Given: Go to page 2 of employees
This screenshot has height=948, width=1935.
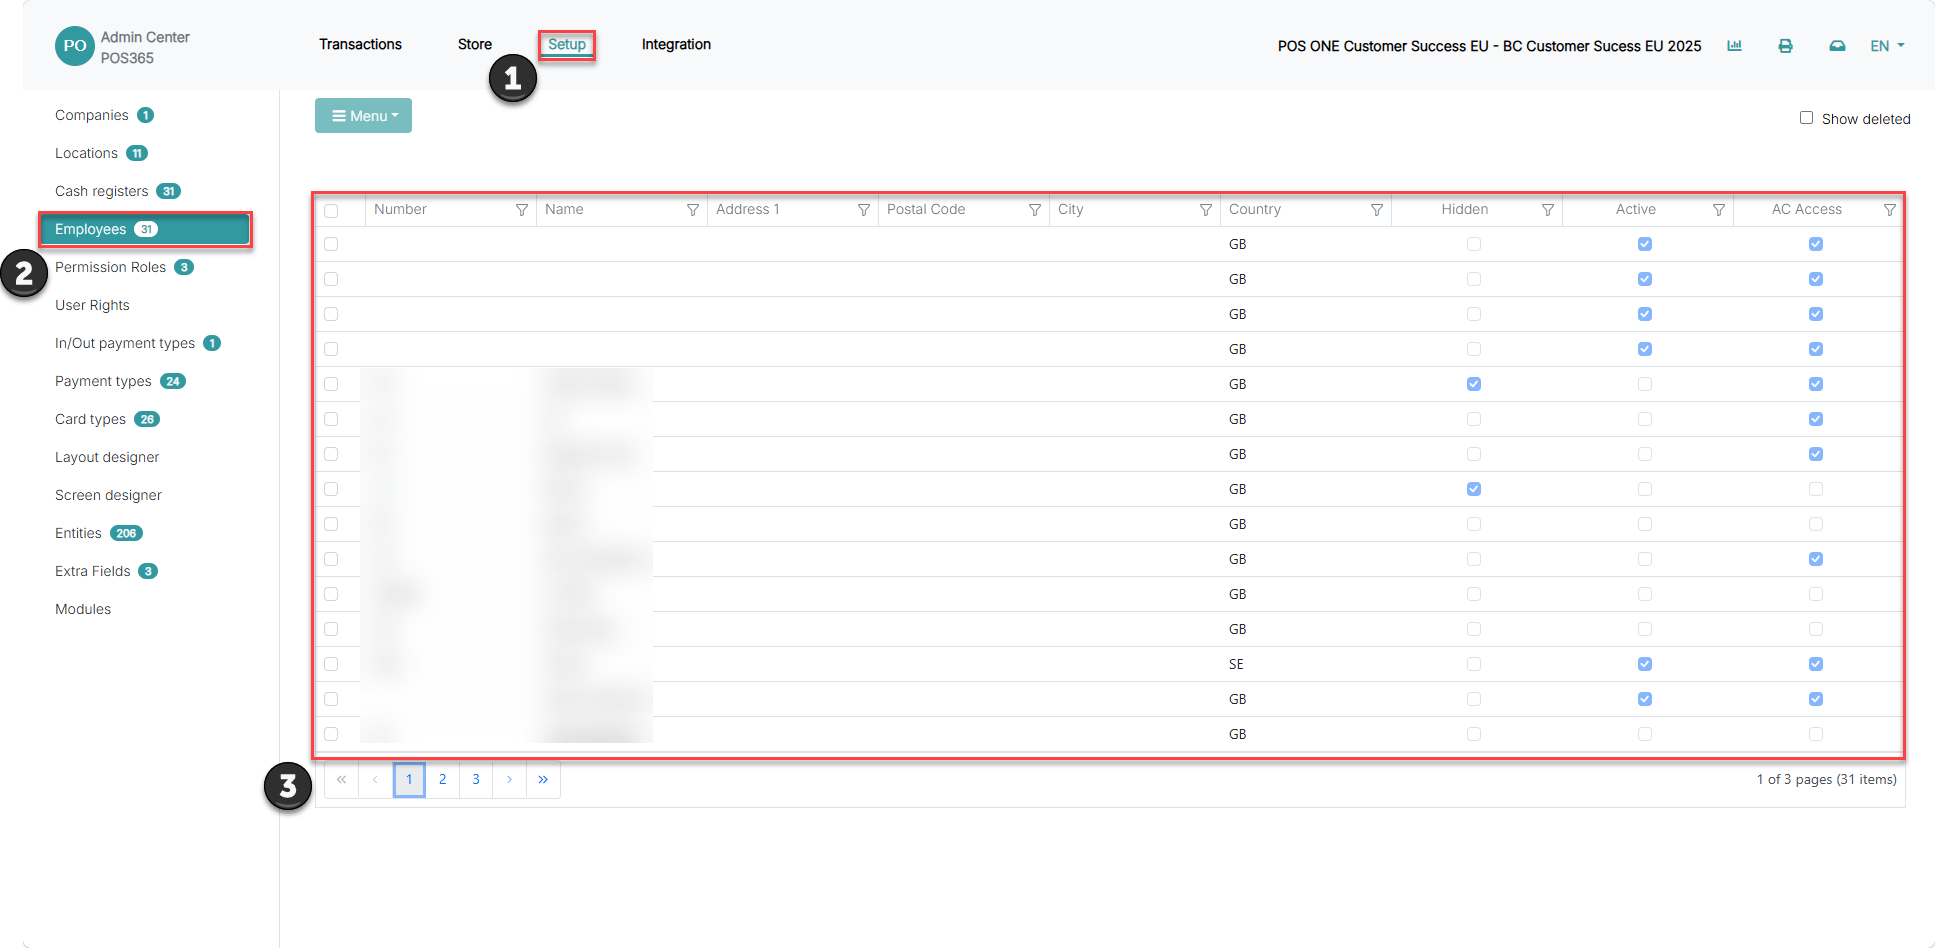Looking at the screenshot, I should [442, 780].
